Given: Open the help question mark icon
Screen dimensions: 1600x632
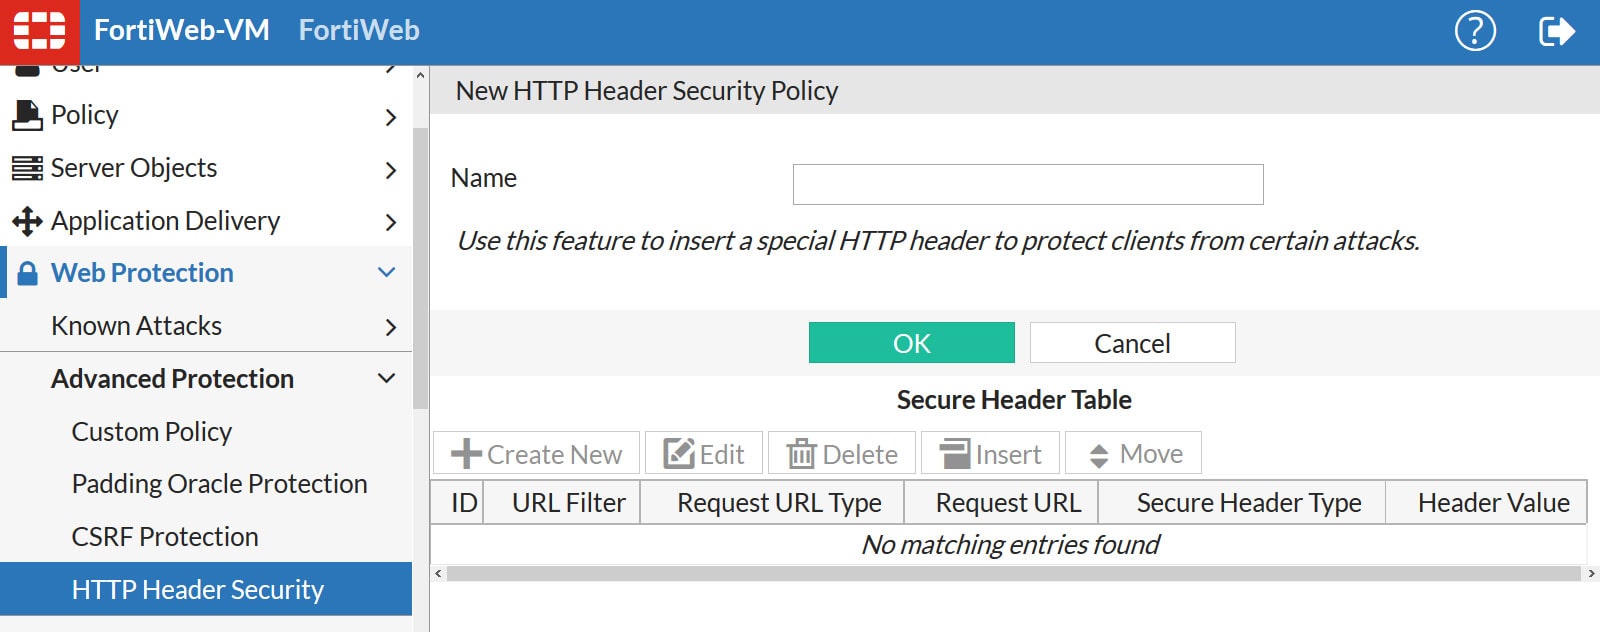Looking at the screenshot, I should [x=1475, y=31].
